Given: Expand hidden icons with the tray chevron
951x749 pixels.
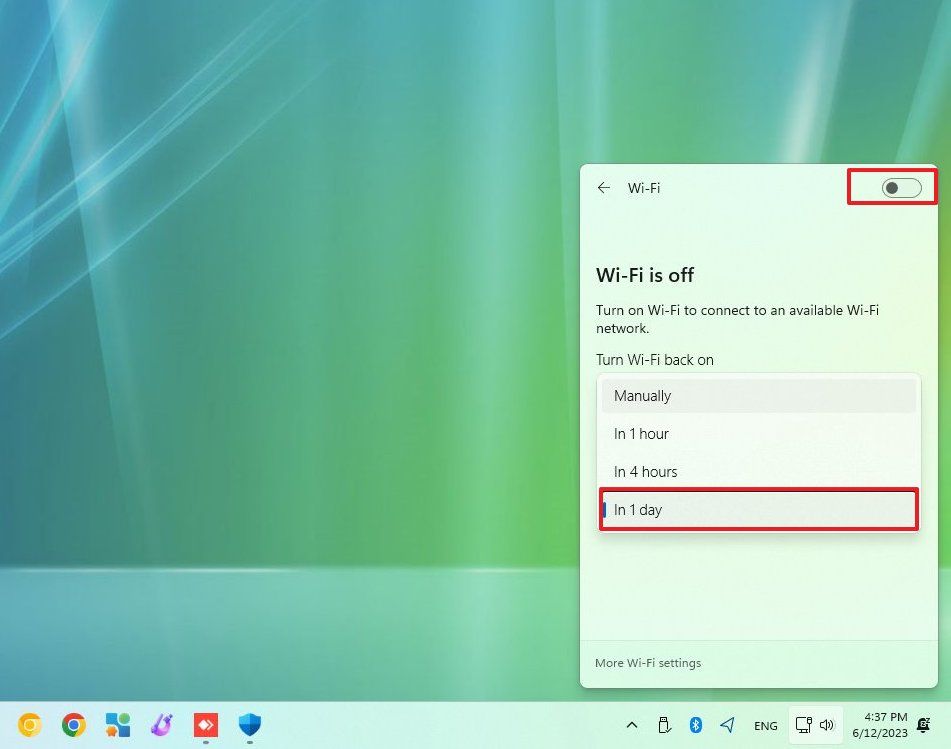Looking at the screenshot, I should [632, 724].
